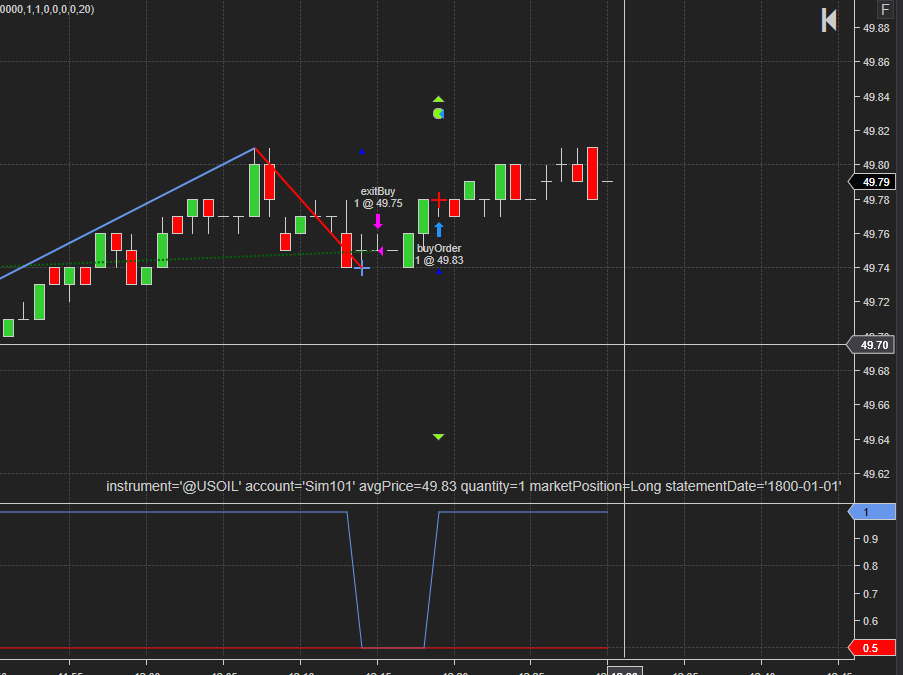Select the crosshair price marker 49.70
Image resolution: width=903 pixels, height=675 pixels.
pos(871,345)
